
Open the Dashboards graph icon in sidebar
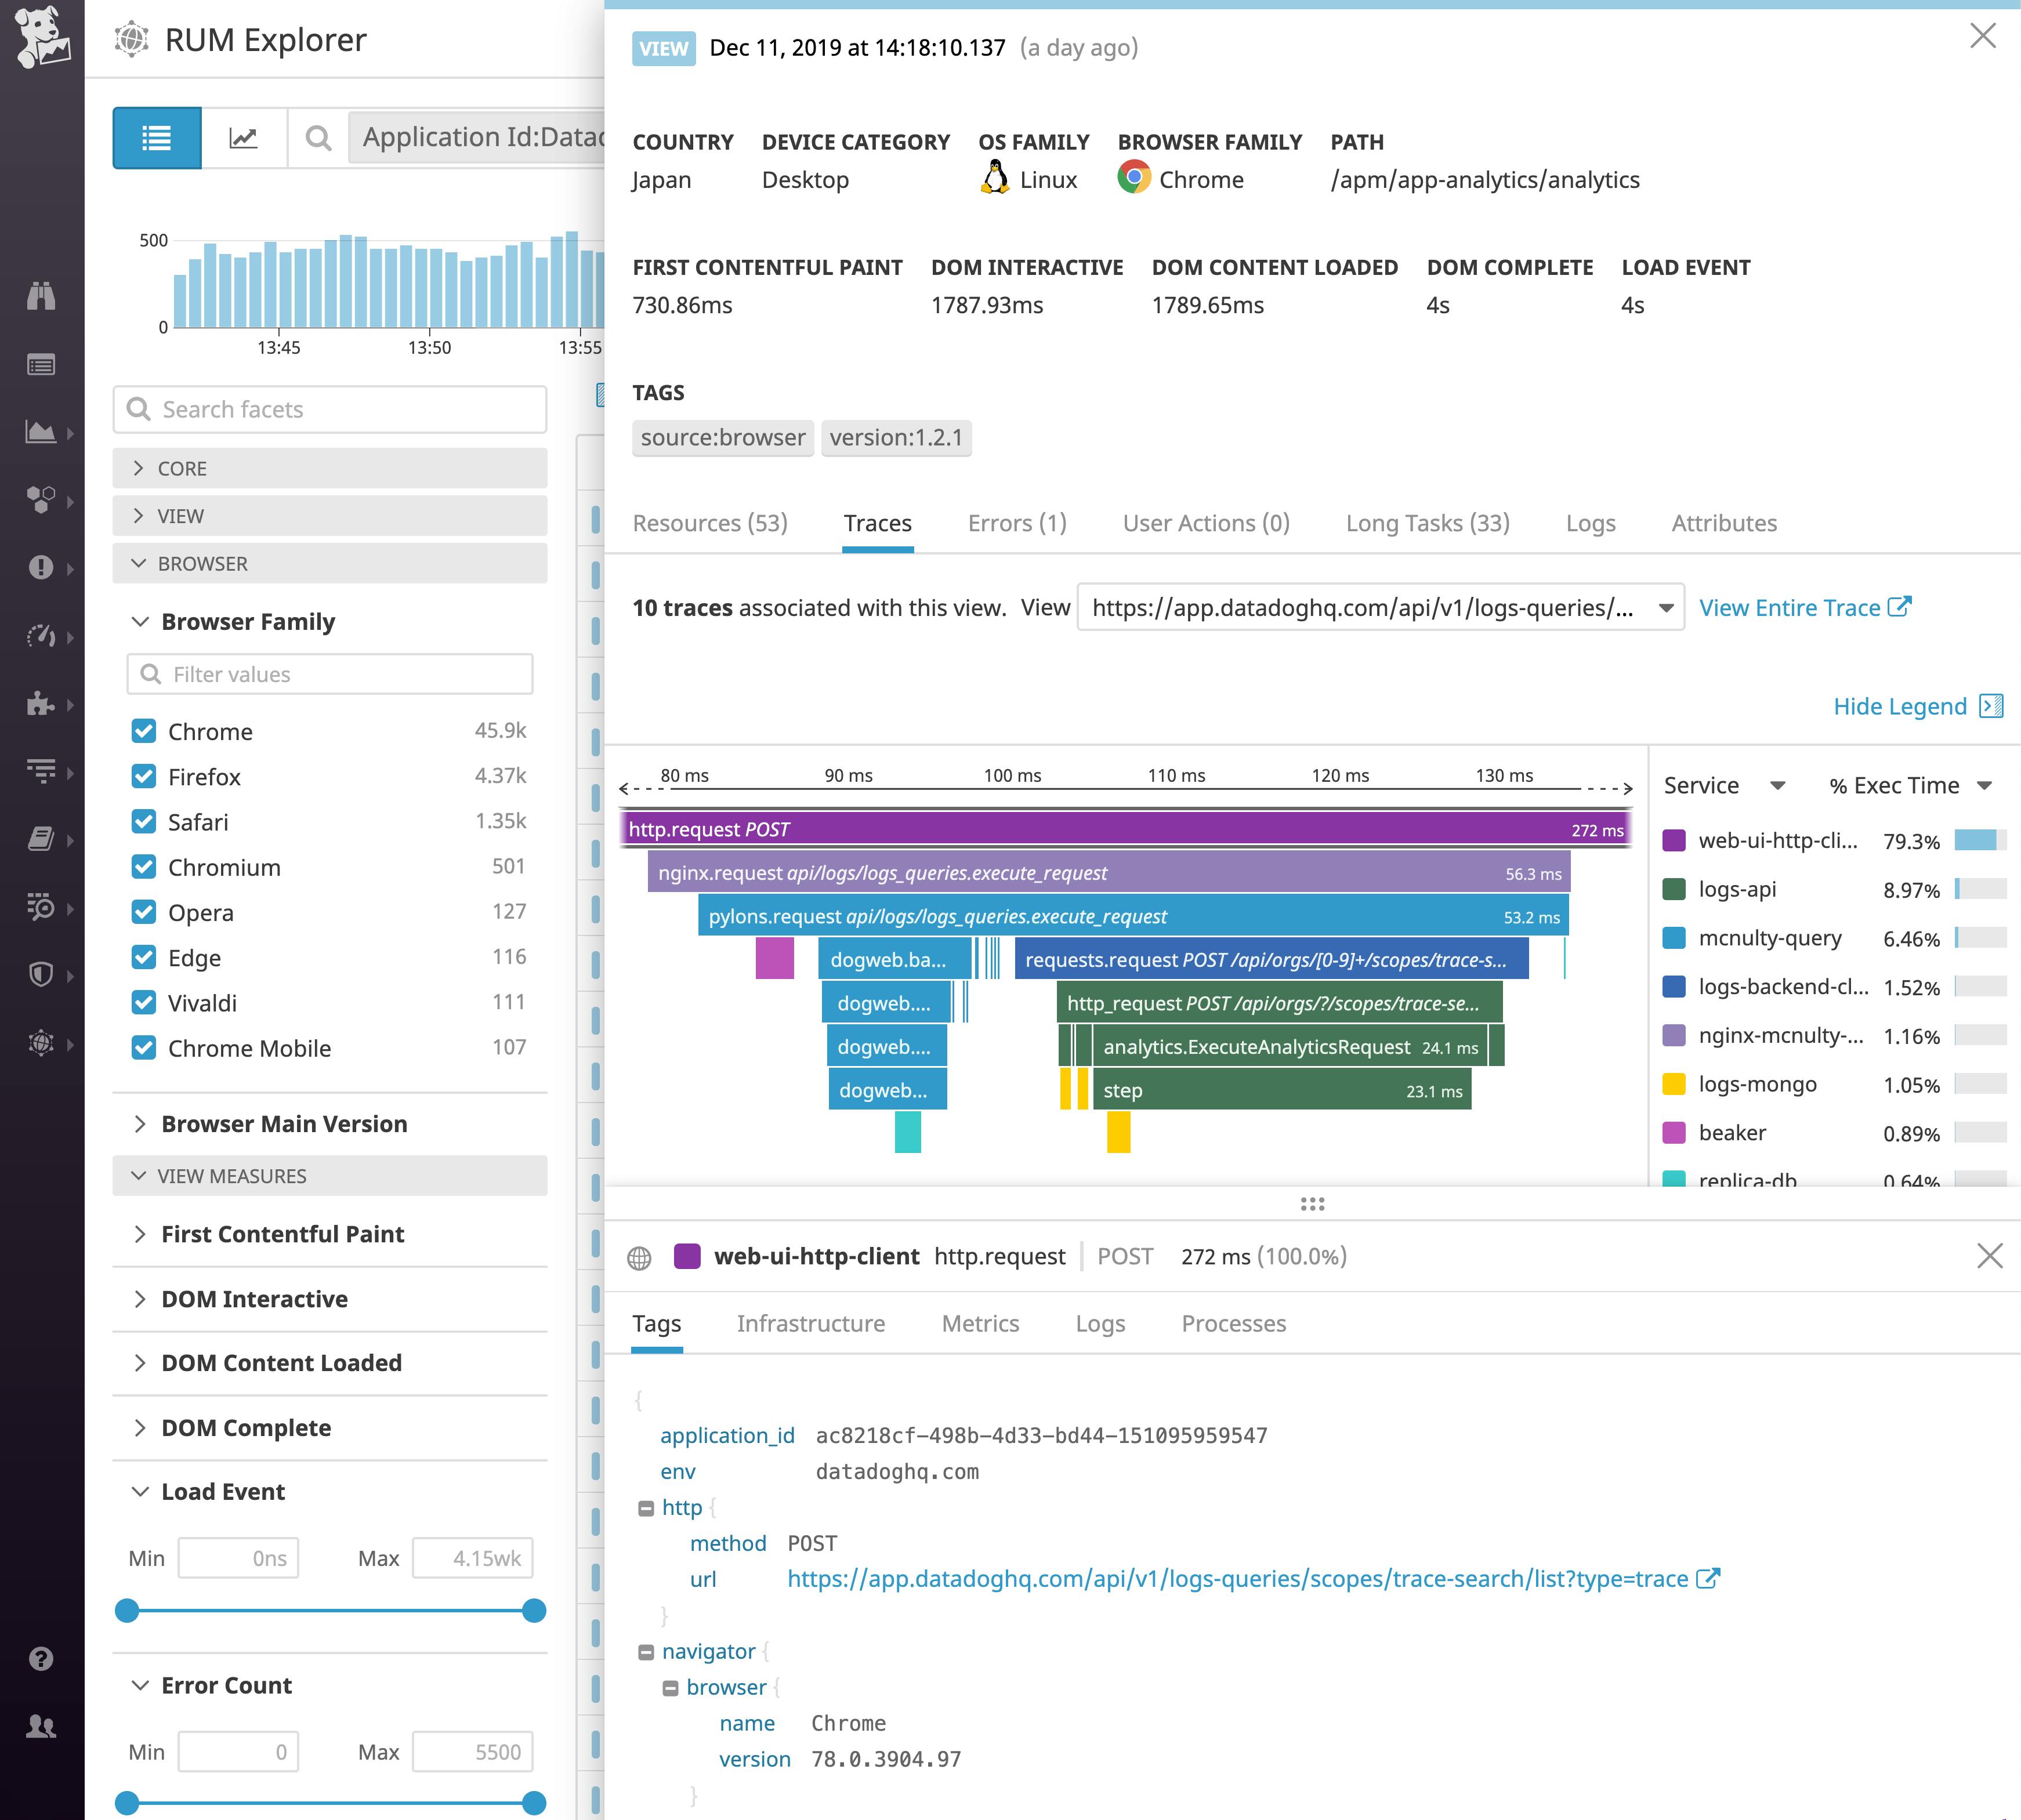click(42, 430)
